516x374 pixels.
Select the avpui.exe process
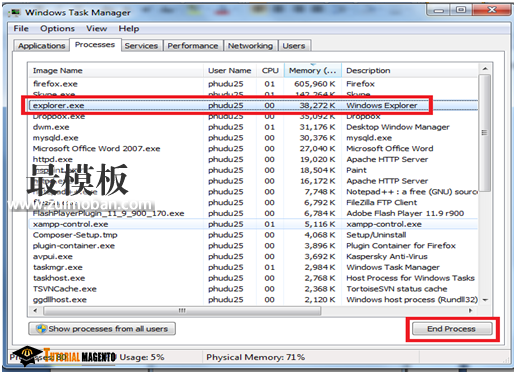(x=253, y=256)
